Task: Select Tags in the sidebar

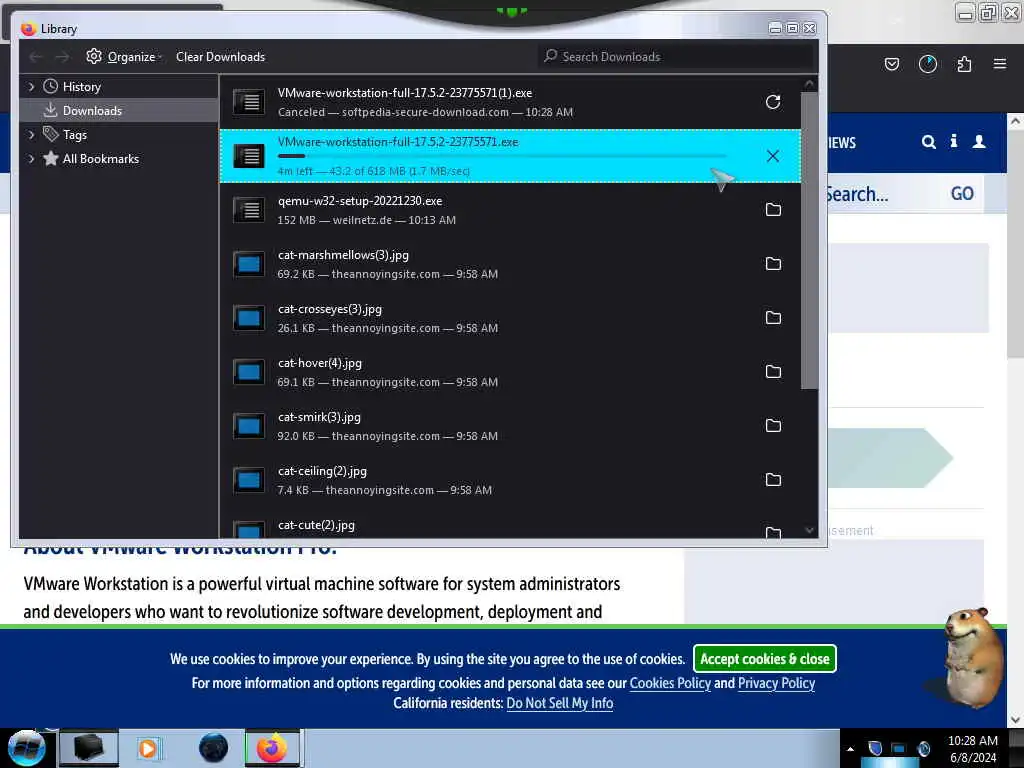Action: pos(74,135)
